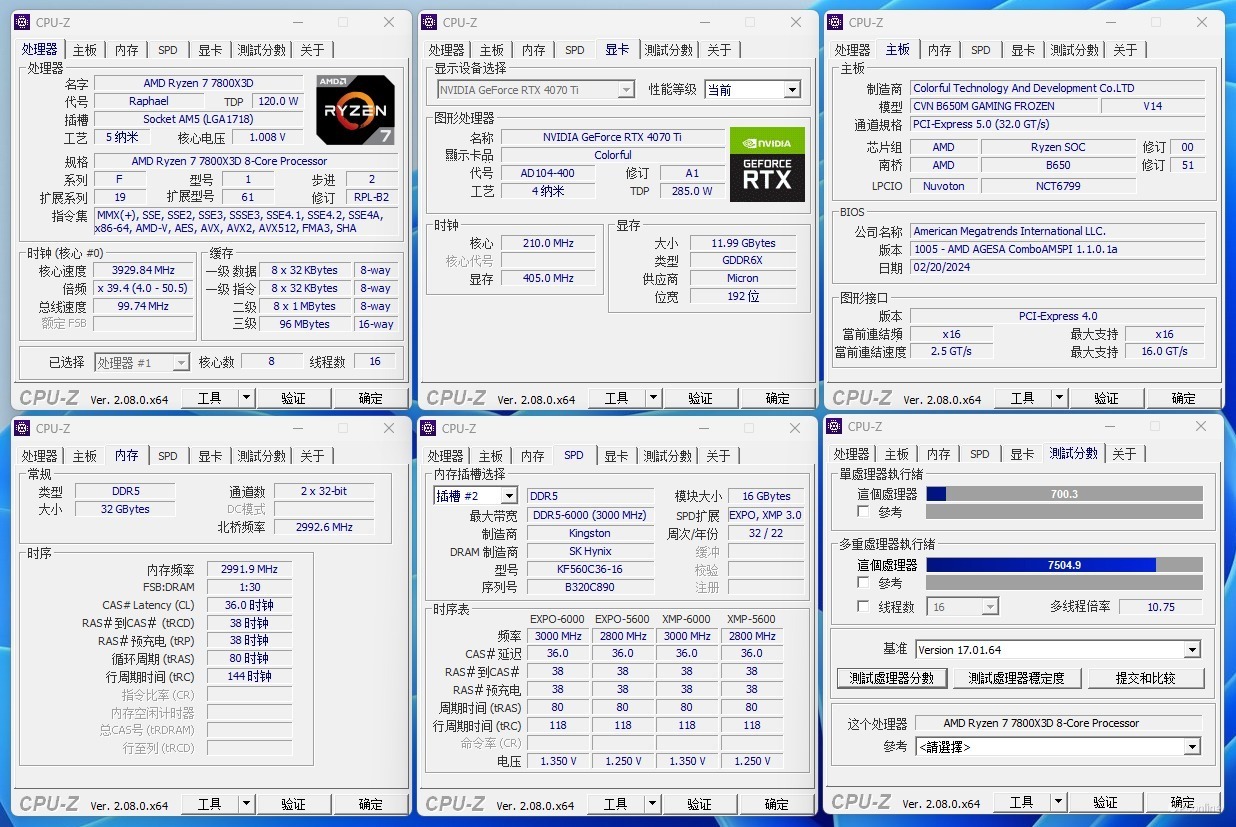Click the AMD Ryzen 7 logo
This screenshot has height=827, width=1236.
[x=355, y=109]
